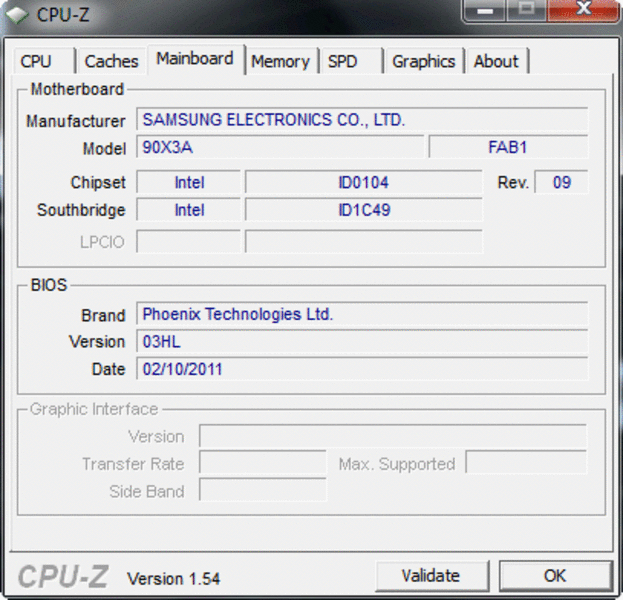Screen dimensions: 623x600
Task: Click the BIOS Version 03HL field
Action: tap(362, 341)
